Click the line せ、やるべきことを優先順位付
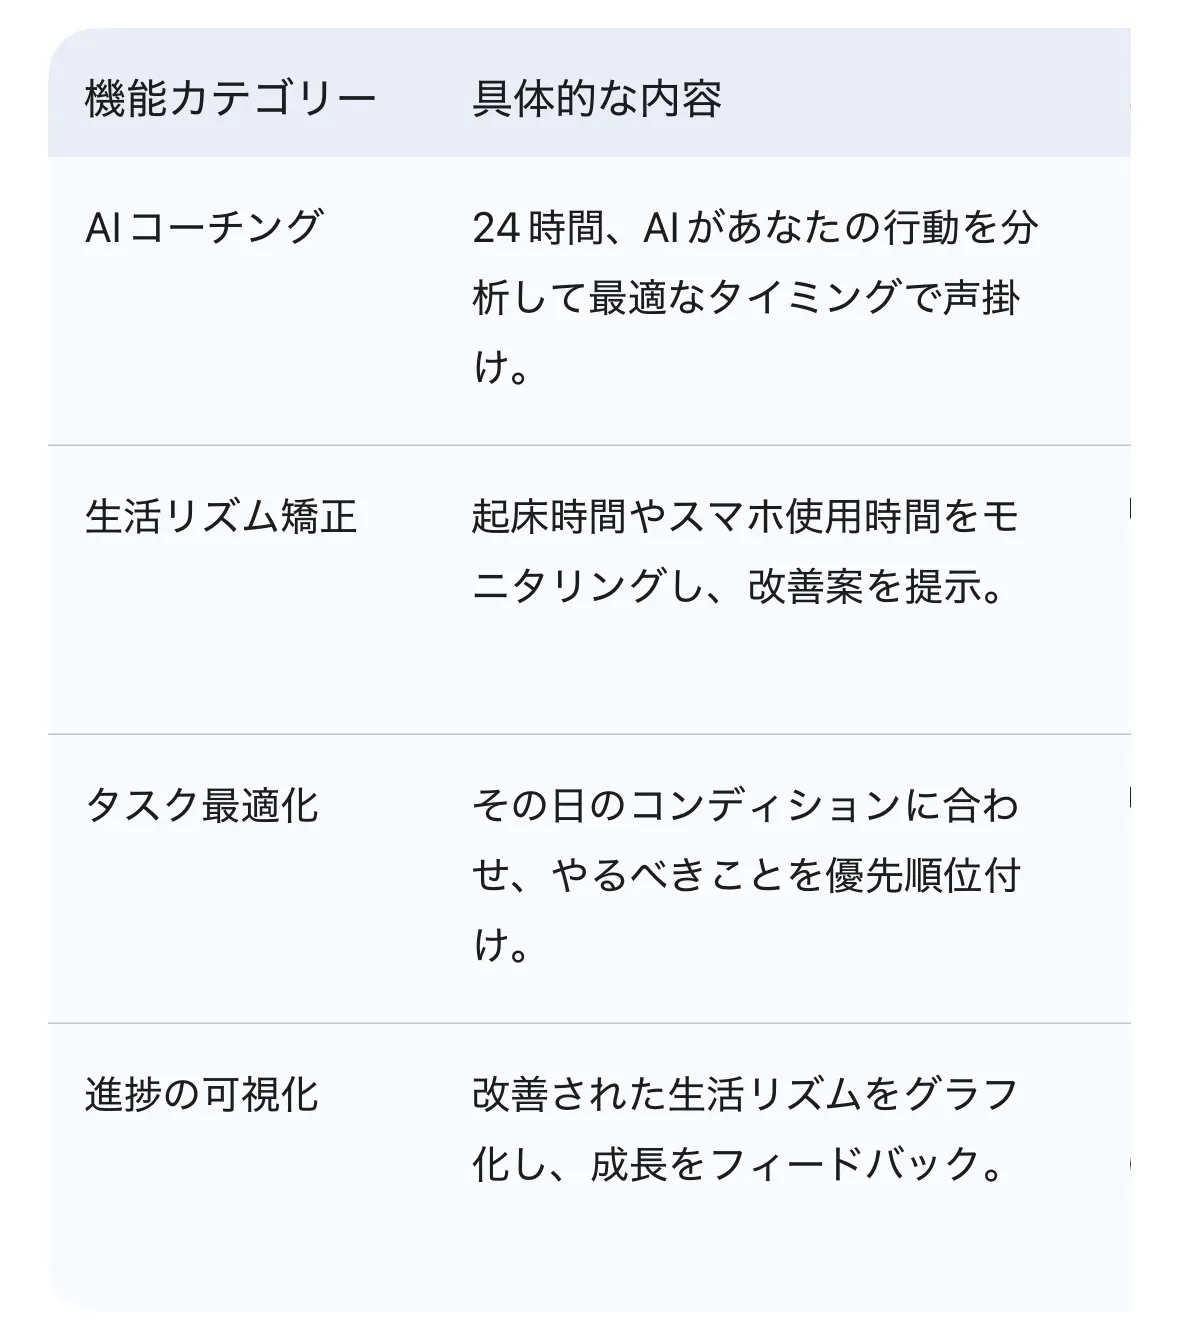The width and height of the screenshot is (1179, 1335). [746, 876]
